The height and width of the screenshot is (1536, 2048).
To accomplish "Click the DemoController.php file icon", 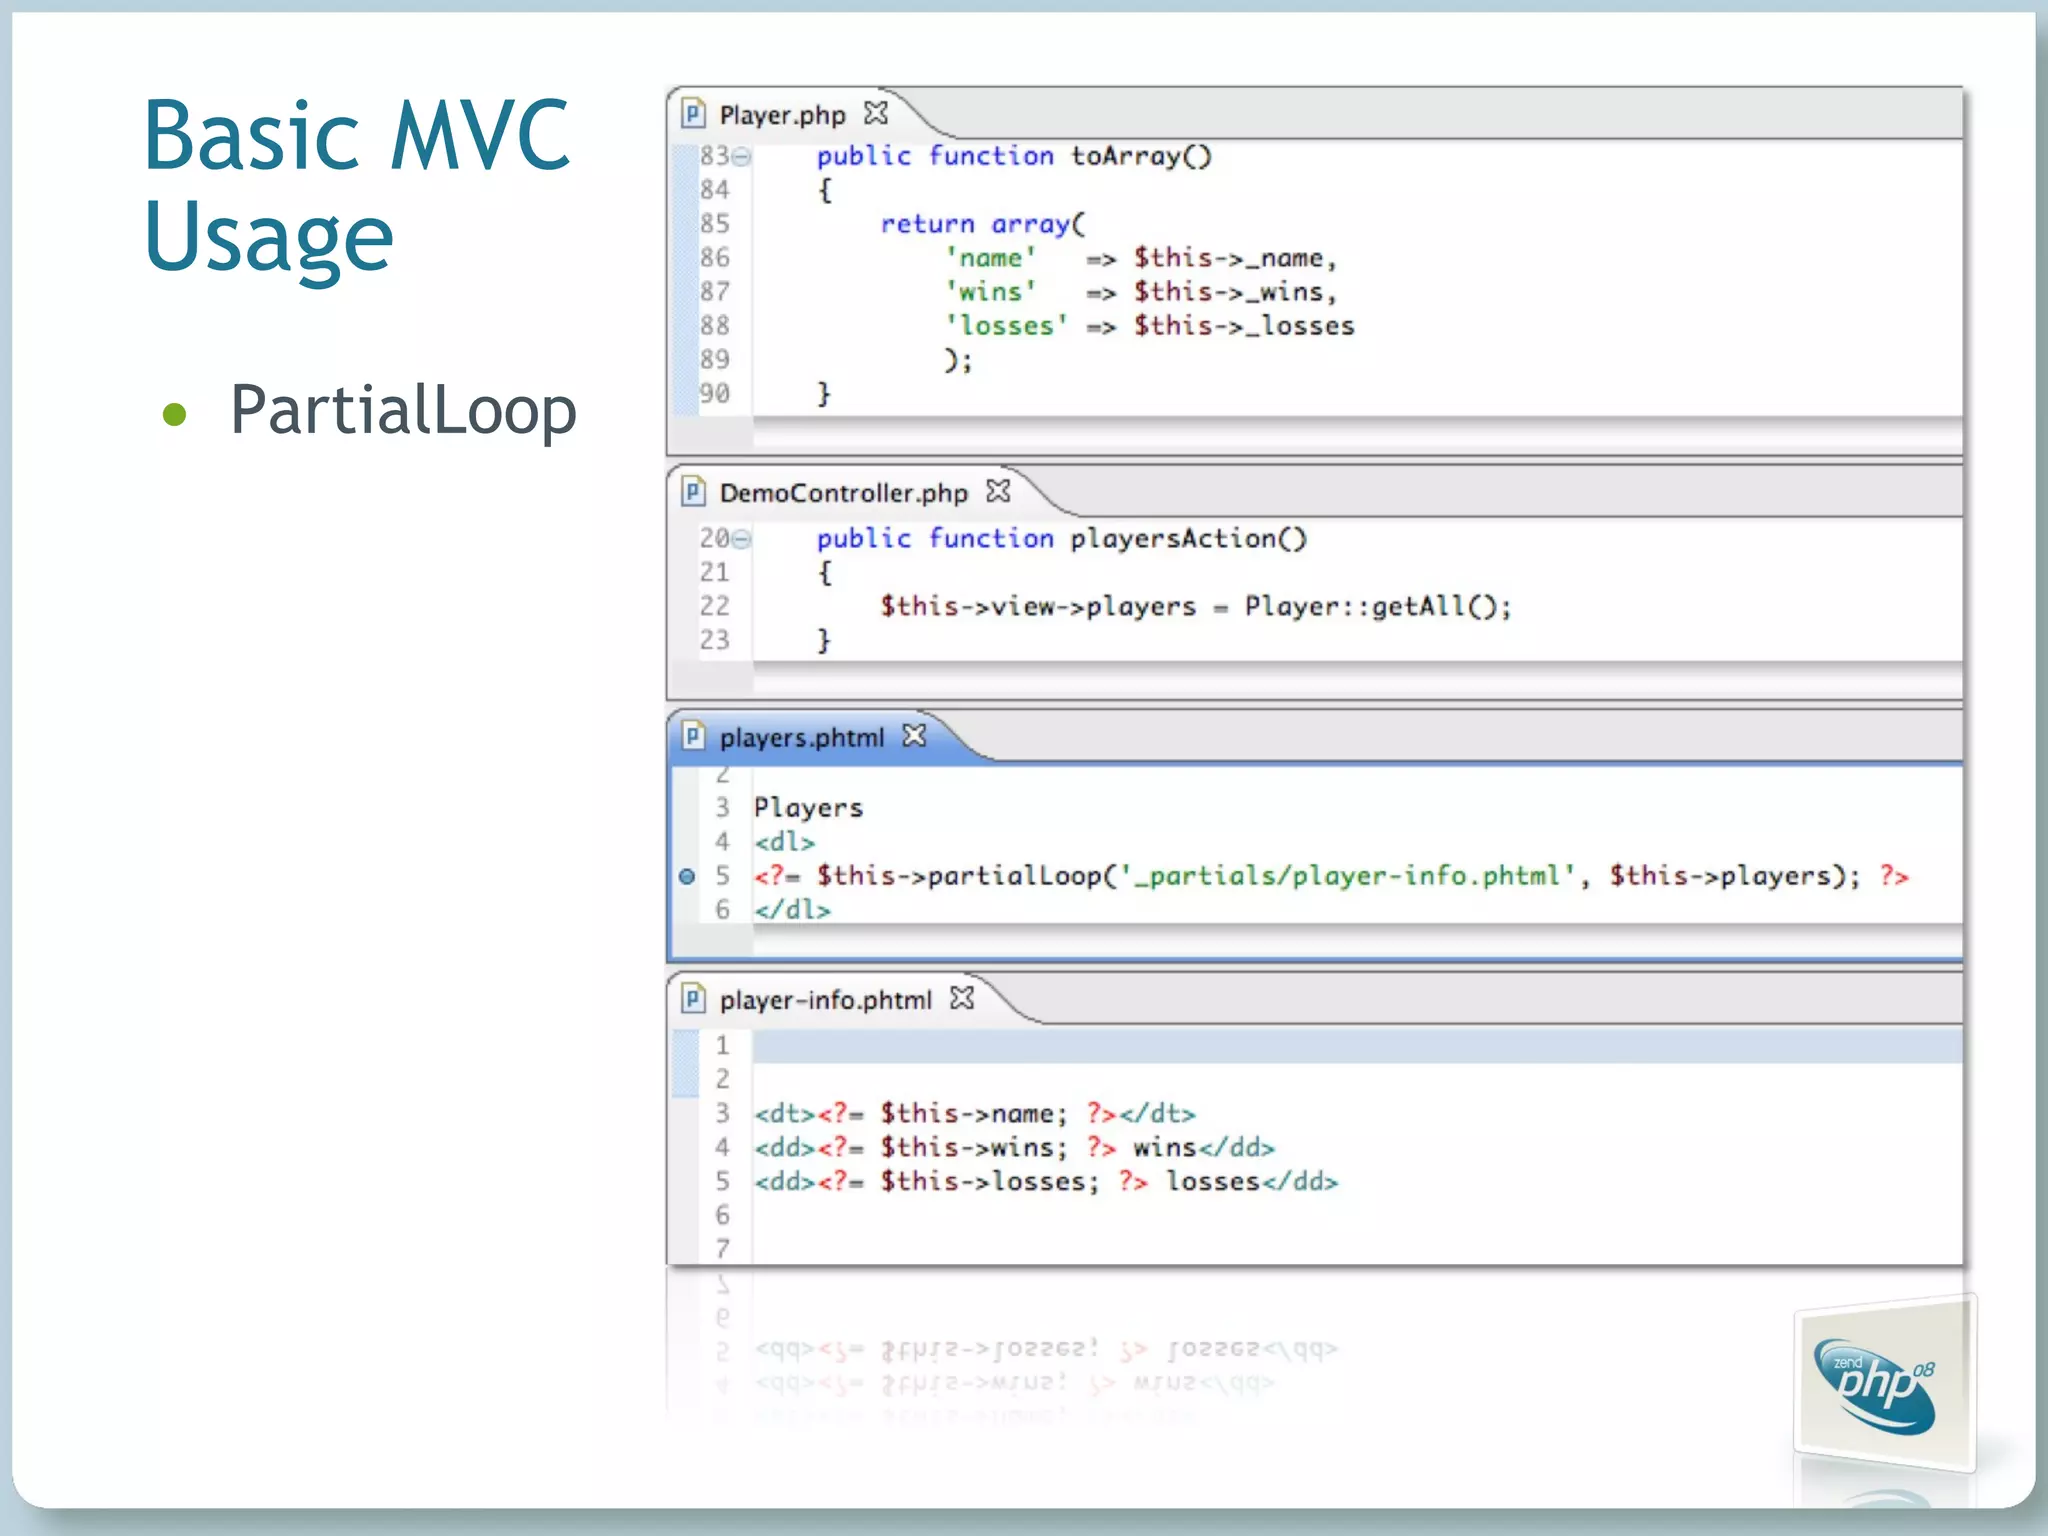I will (x=693, y=491).
